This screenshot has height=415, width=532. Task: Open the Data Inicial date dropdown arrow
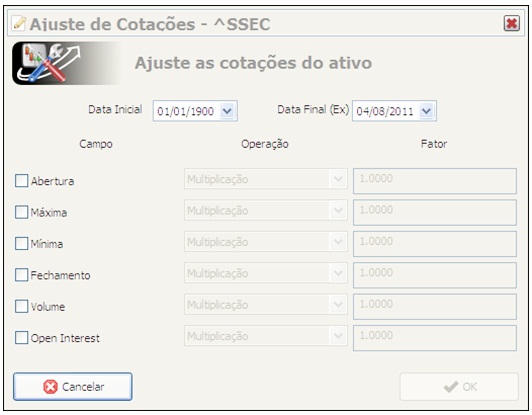[x=227, y=111]
